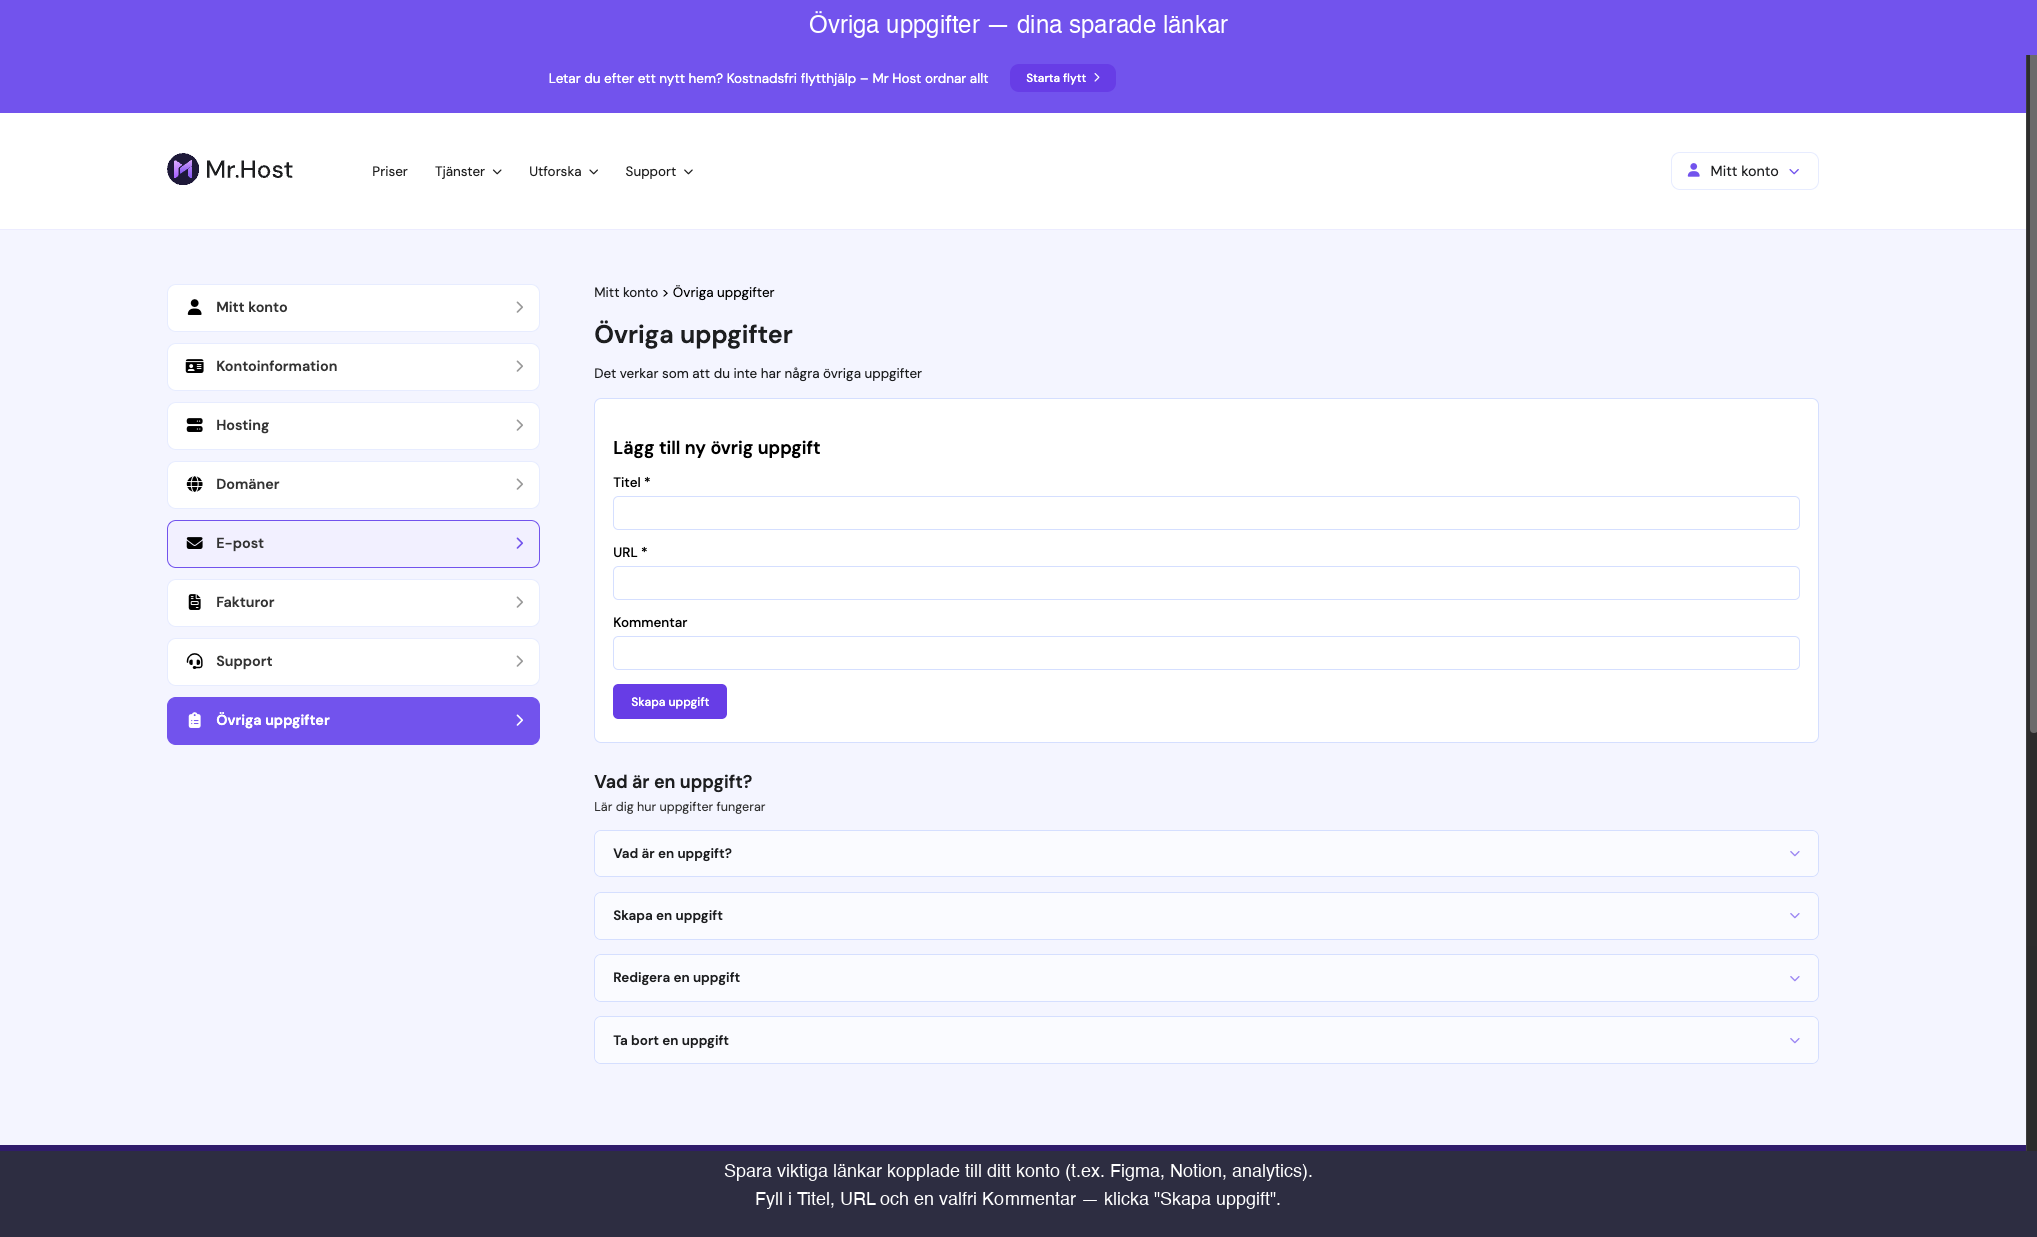Click the user avatar icon in header account button

click(x=1694, y=171)
